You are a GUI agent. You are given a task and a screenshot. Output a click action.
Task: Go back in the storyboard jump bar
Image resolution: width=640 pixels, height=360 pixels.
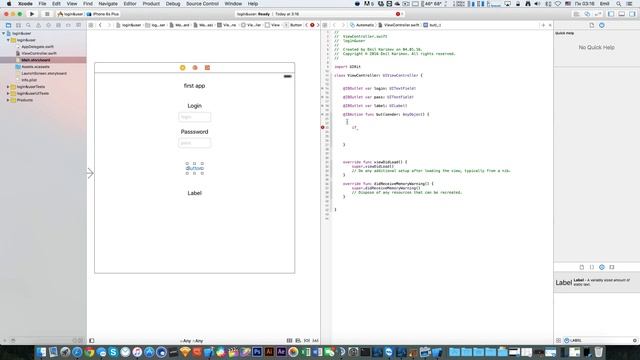pos(100,25)
